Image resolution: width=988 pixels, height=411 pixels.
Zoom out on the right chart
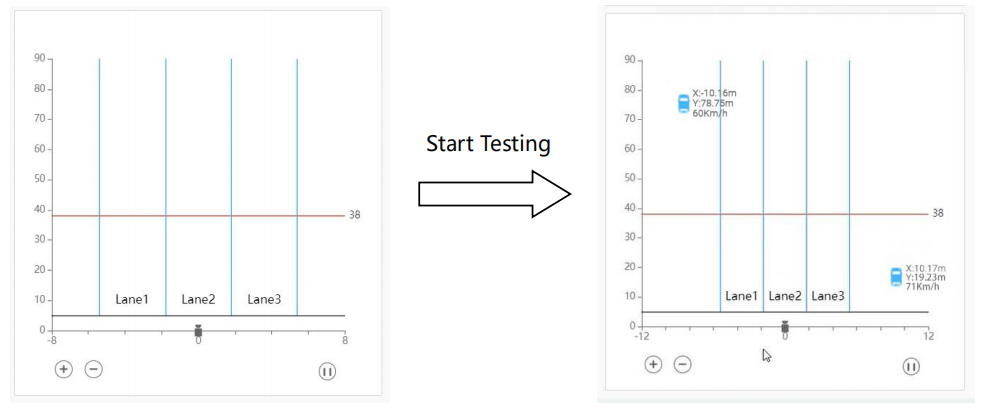[682, 364]
